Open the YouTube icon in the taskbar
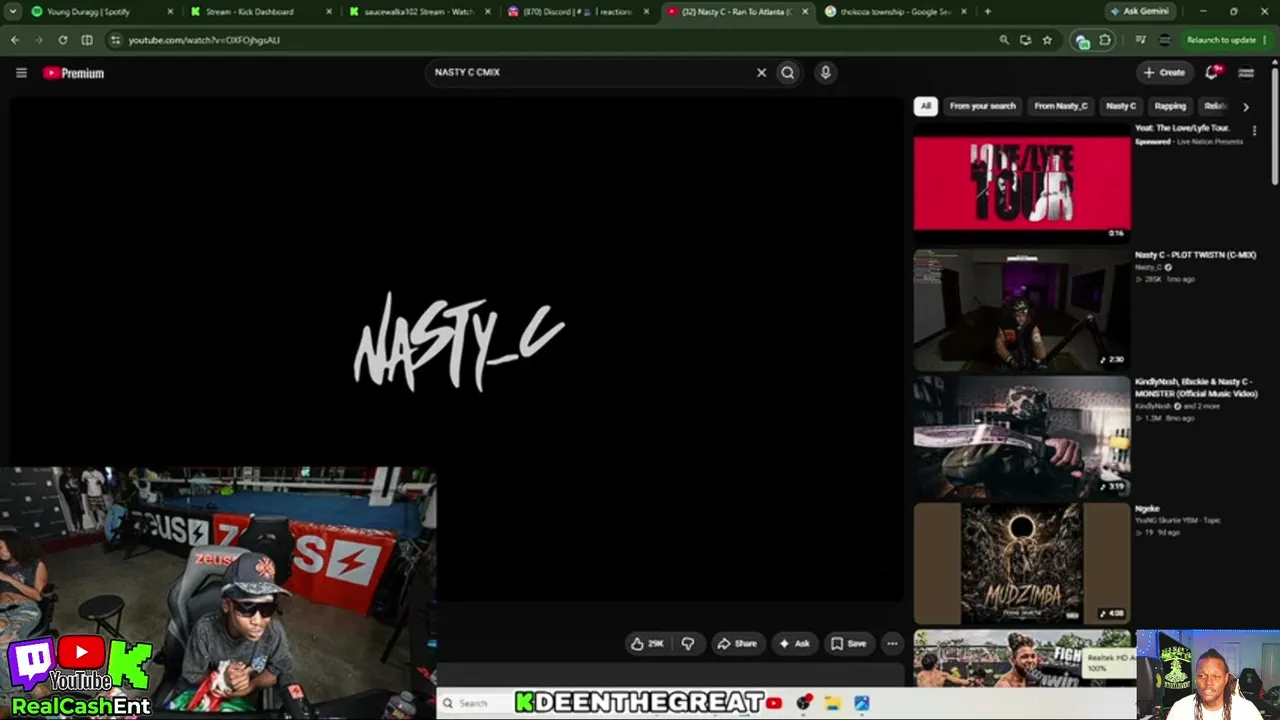This screenshot has height=720, width=1280. click(x=774, y=703)
